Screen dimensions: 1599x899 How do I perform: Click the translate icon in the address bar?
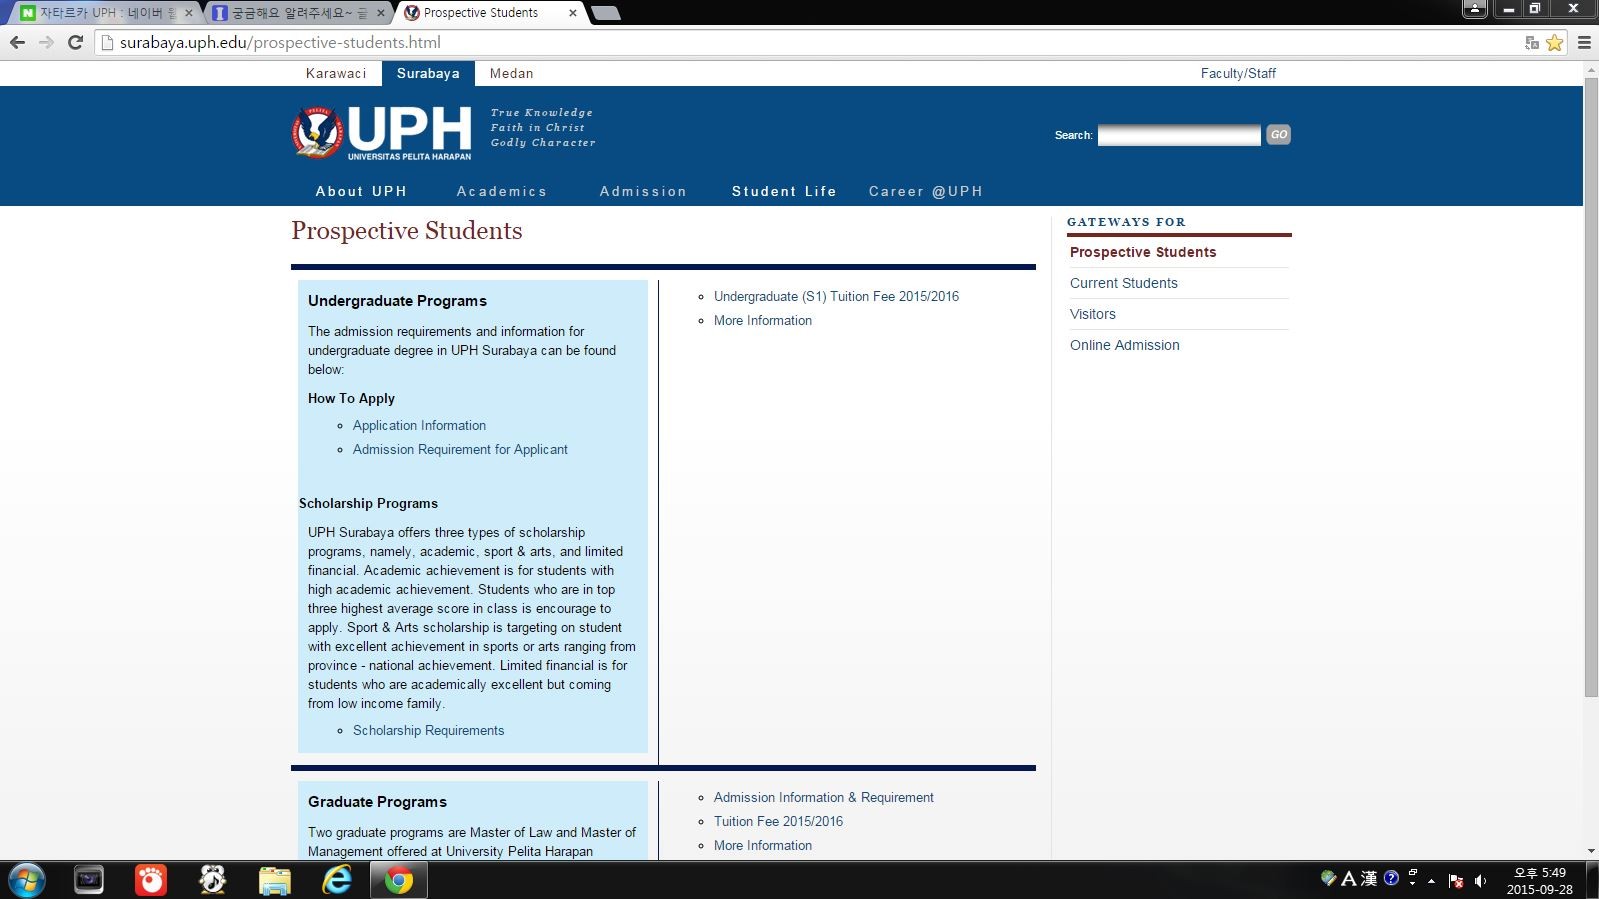1531,42
